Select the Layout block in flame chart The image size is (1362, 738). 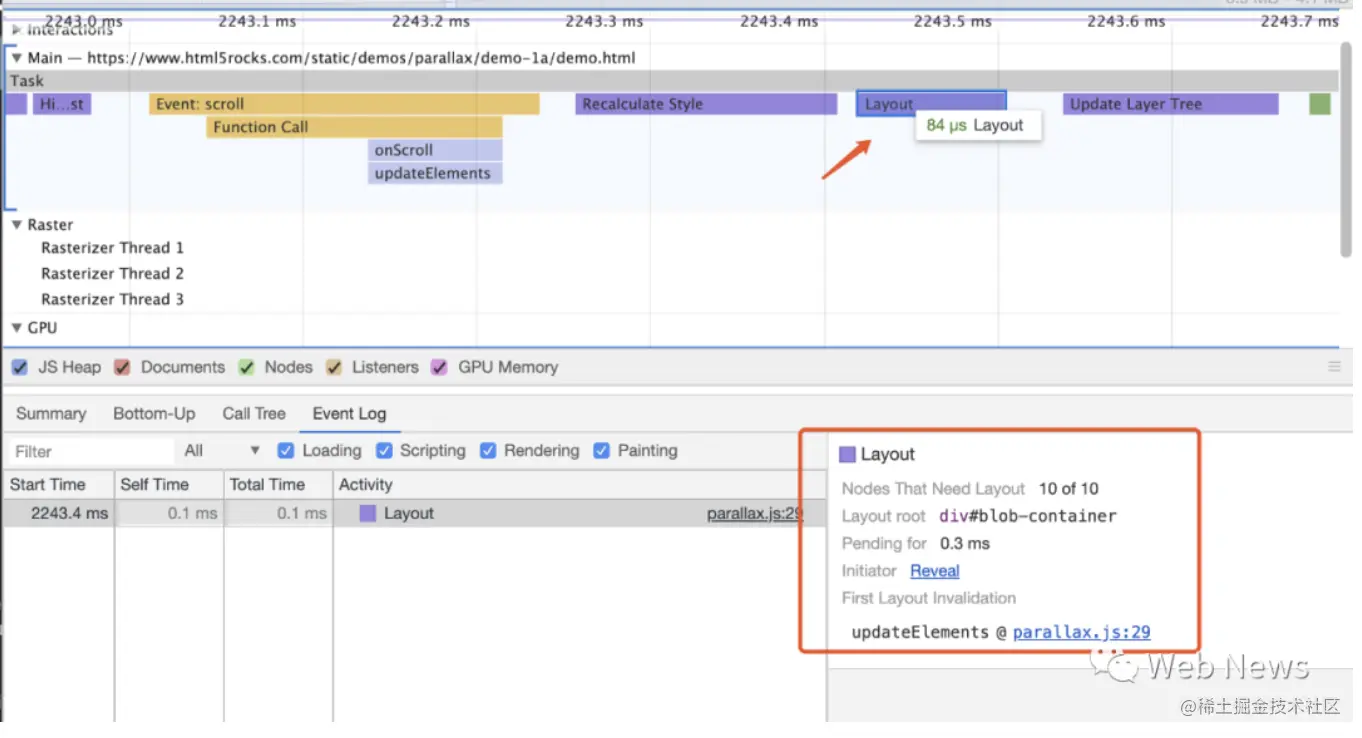(x=931, y=104)
